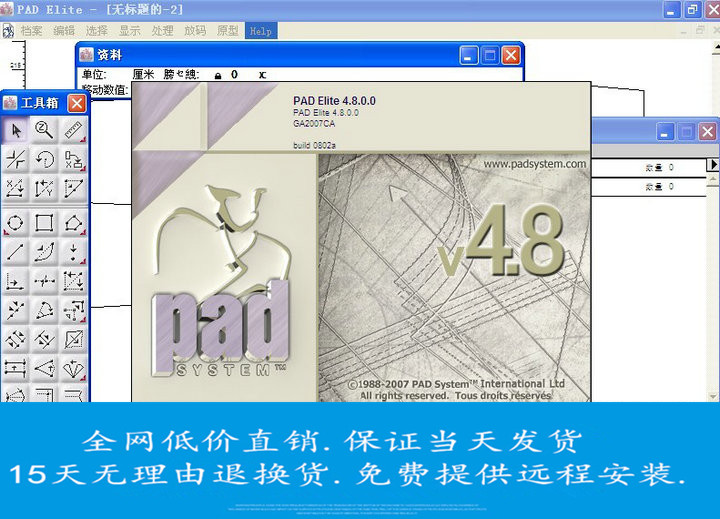
Task: Select the mirrored double-arrows flip tool
Action: tap(15, 339)
